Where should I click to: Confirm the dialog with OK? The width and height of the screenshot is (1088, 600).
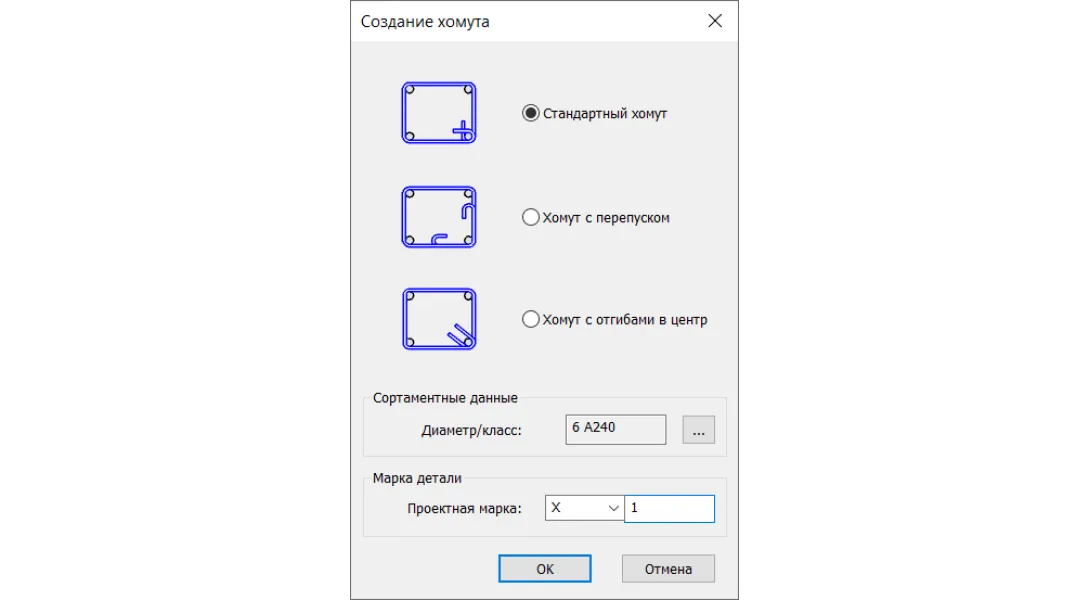(545, 569)
